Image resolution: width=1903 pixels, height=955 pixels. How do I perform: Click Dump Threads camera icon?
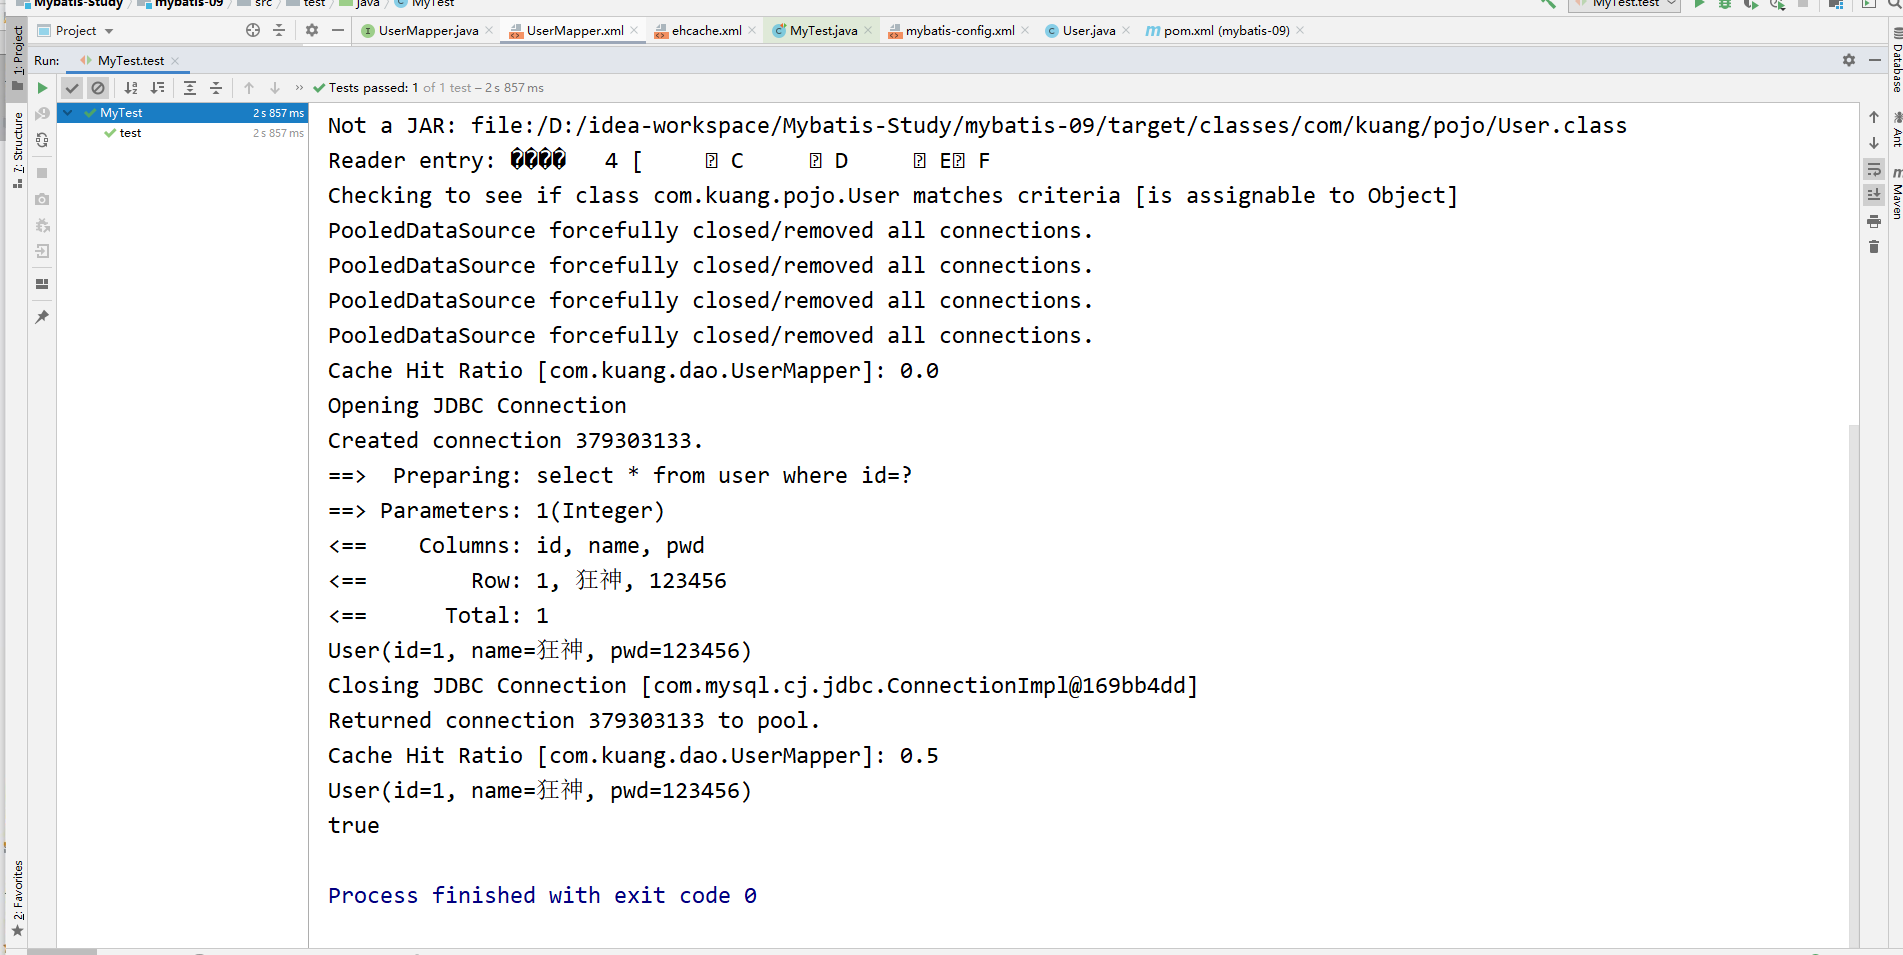(42, 199)
